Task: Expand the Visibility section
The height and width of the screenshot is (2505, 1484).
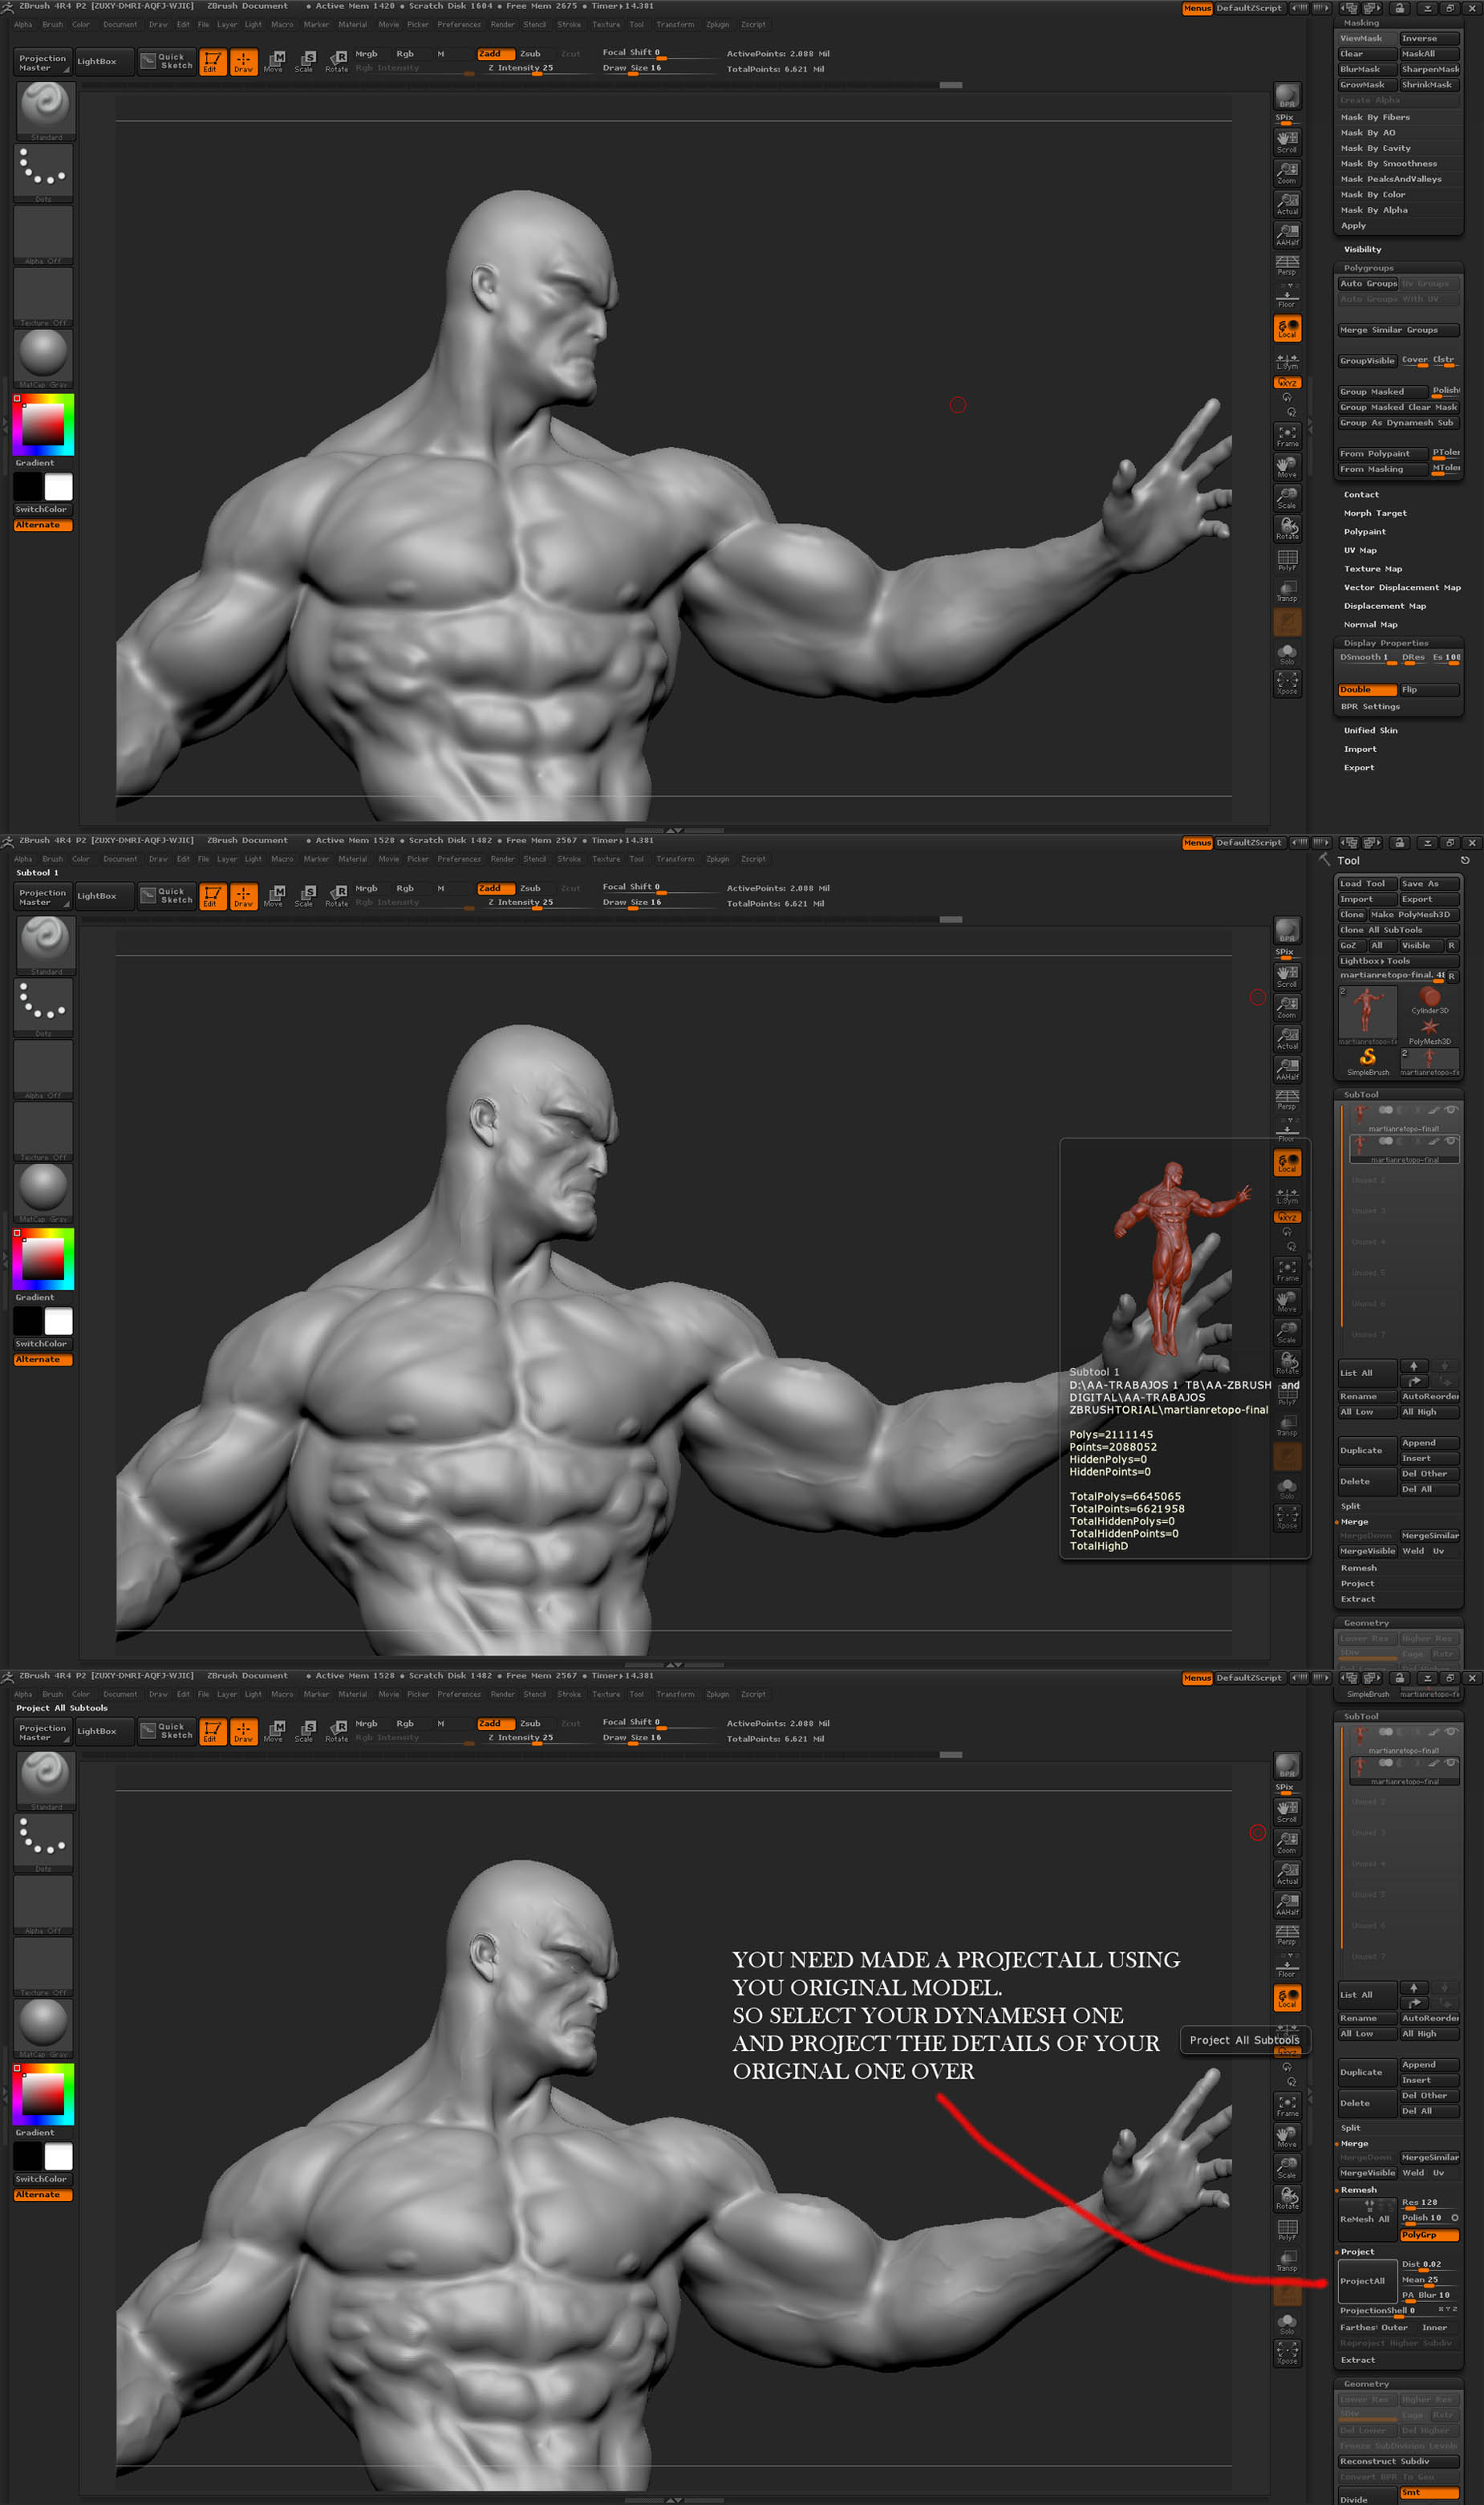Action: pos(1363,249)
